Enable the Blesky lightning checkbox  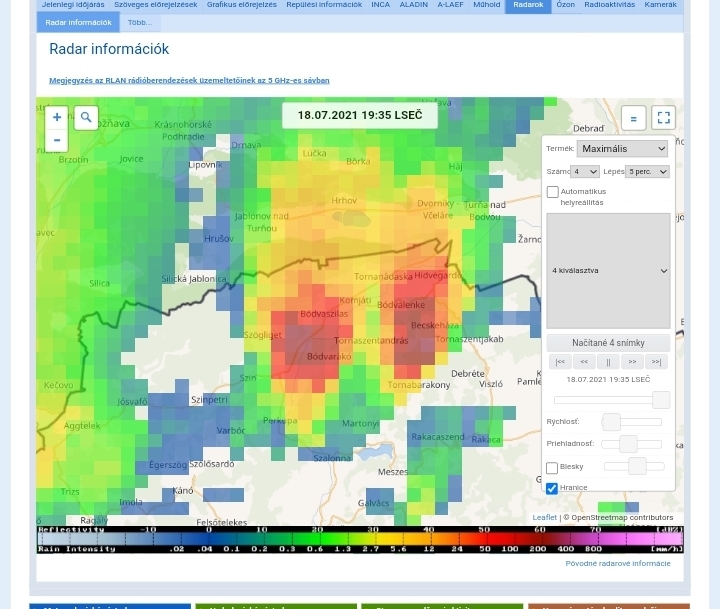(552, 468)
